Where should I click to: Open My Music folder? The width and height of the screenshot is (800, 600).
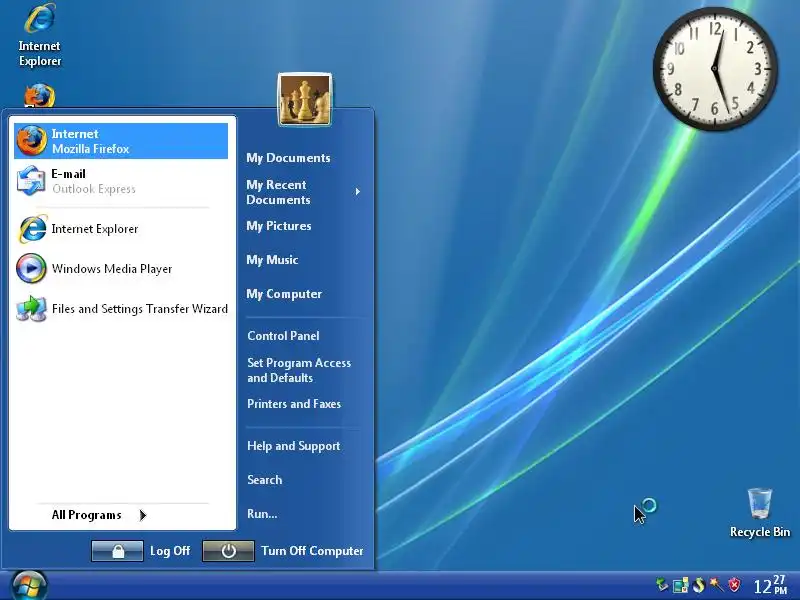click(x=272, y=260)
